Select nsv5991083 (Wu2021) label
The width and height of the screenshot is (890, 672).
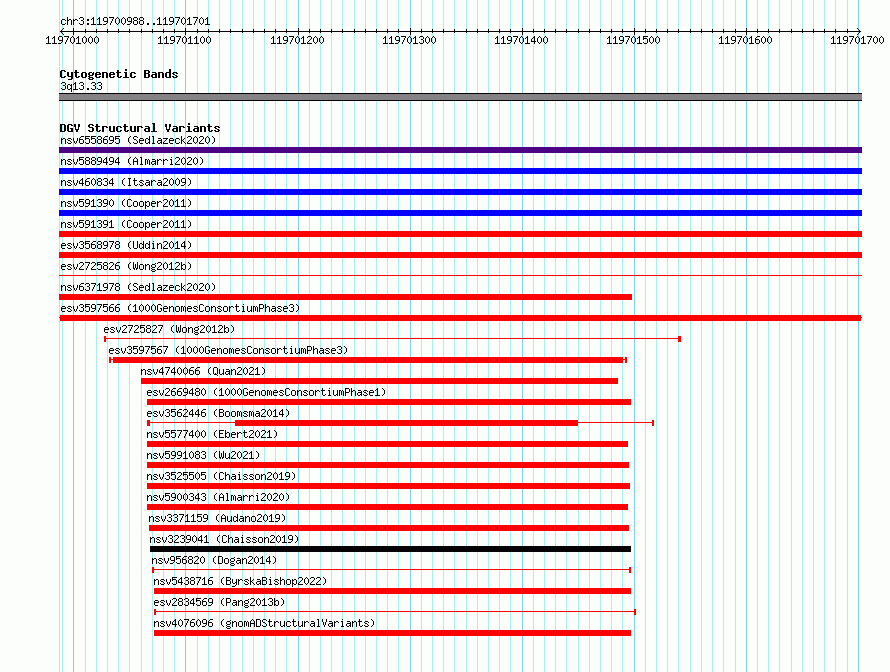tap(203, 455)
